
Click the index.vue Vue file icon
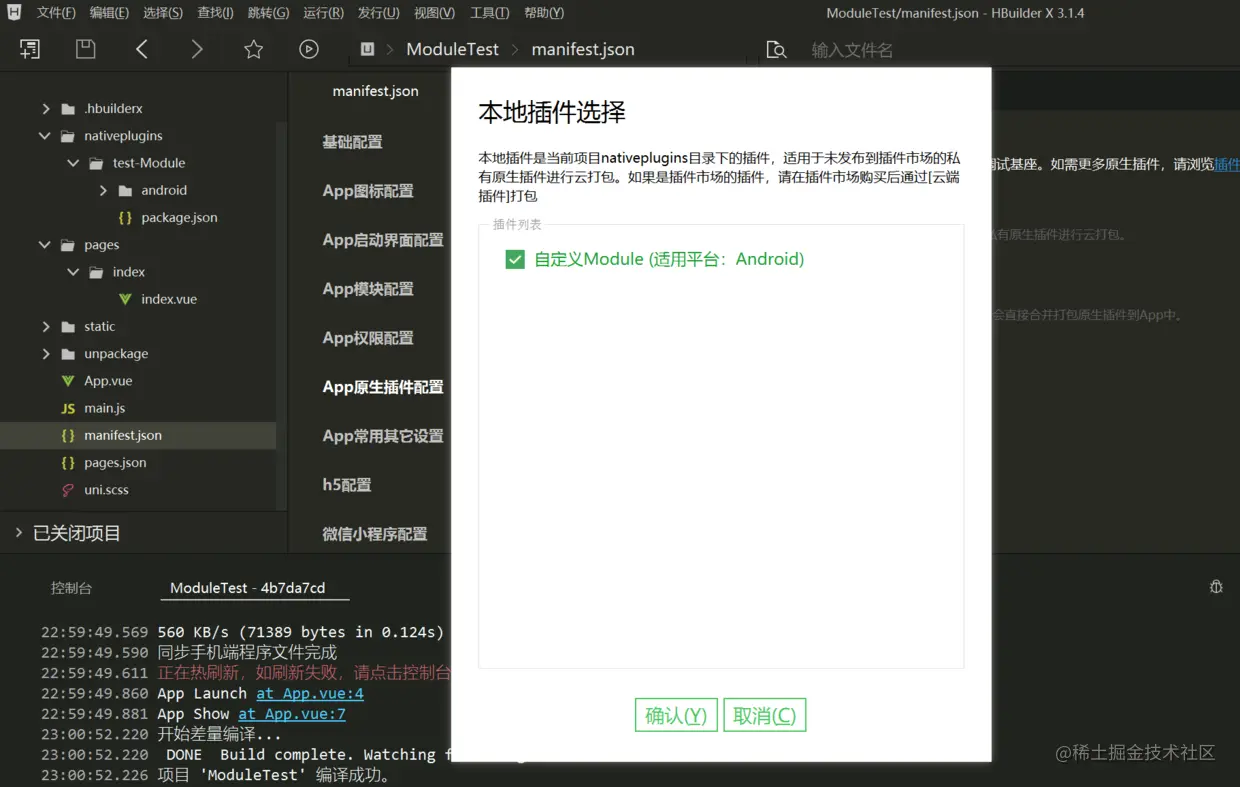coord(125,299)
